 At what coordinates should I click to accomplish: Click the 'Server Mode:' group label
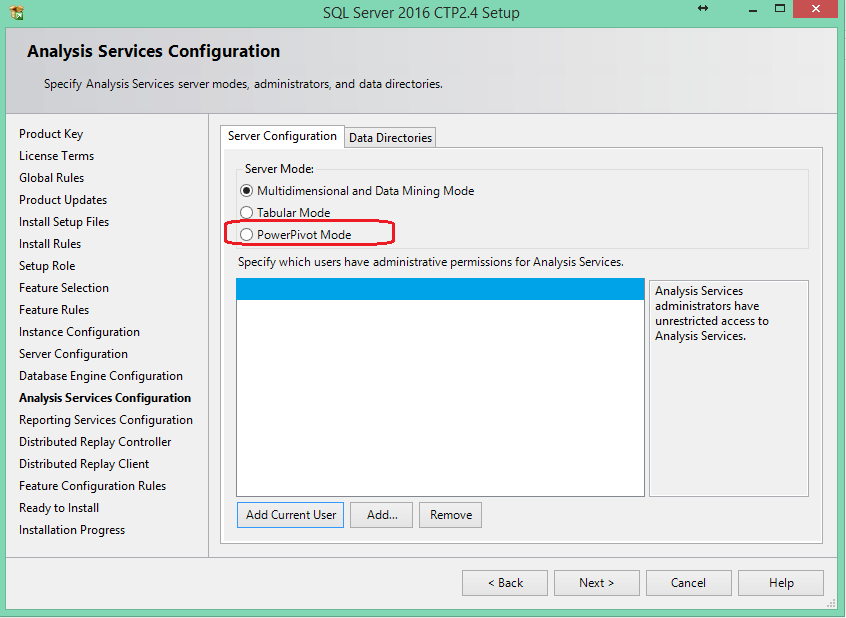click(x=279, y=169)
